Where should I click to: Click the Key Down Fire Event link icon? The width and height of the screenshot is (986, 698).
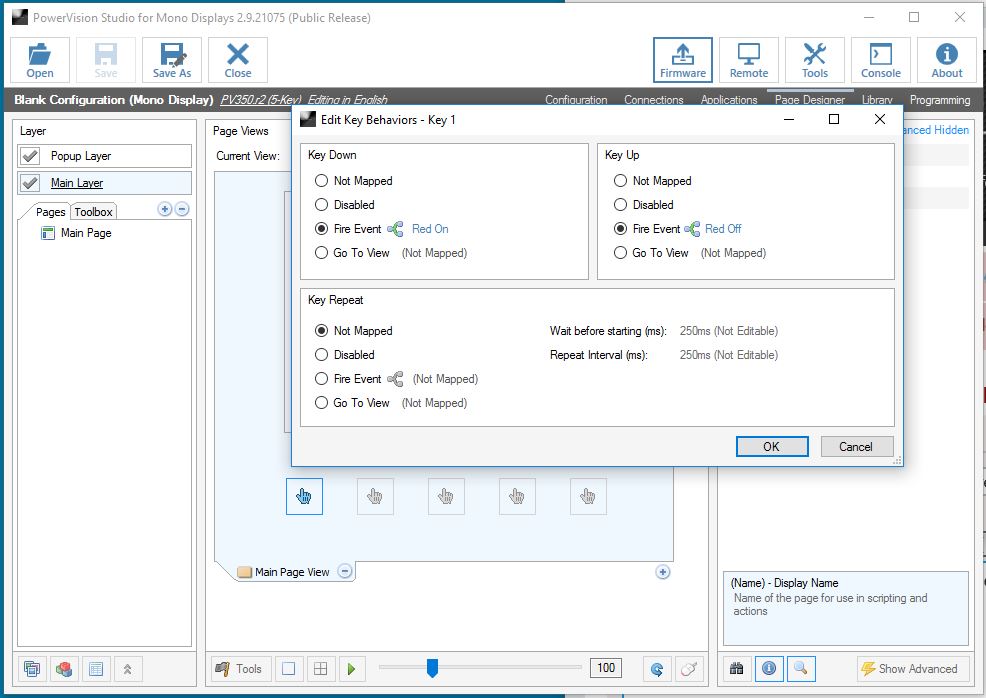395,229
